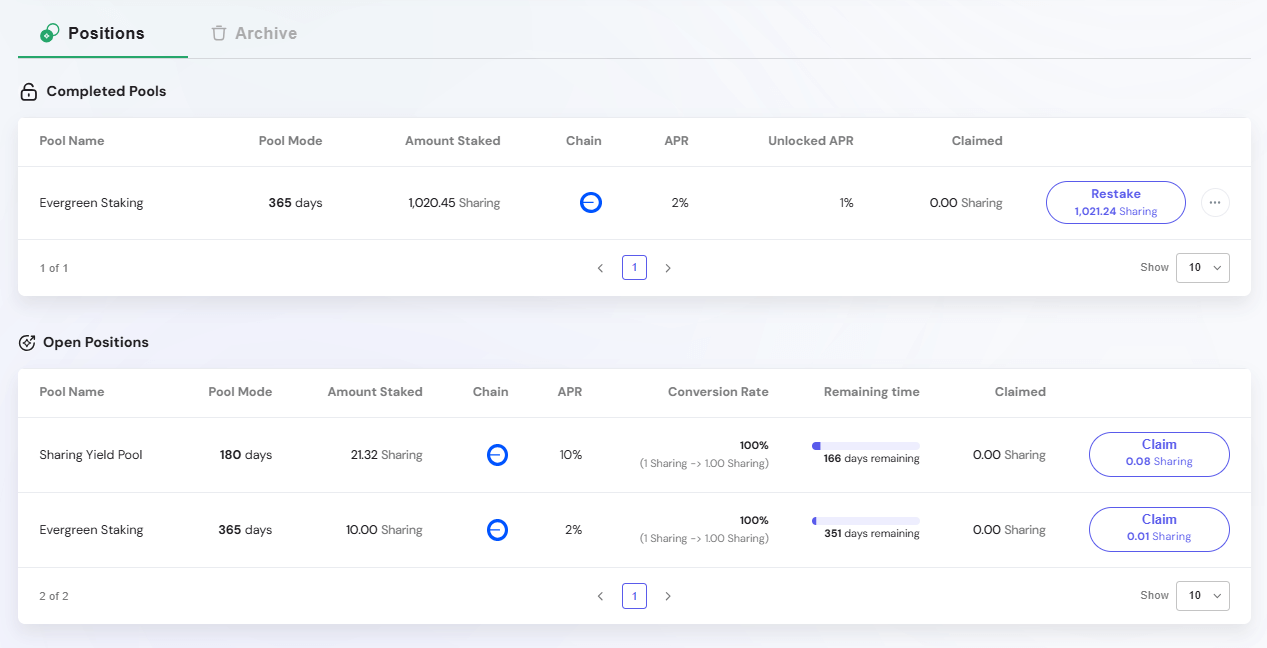
Task: Click chain icon in Open Positions Evergreen row
Action: (x=497, y=530)
